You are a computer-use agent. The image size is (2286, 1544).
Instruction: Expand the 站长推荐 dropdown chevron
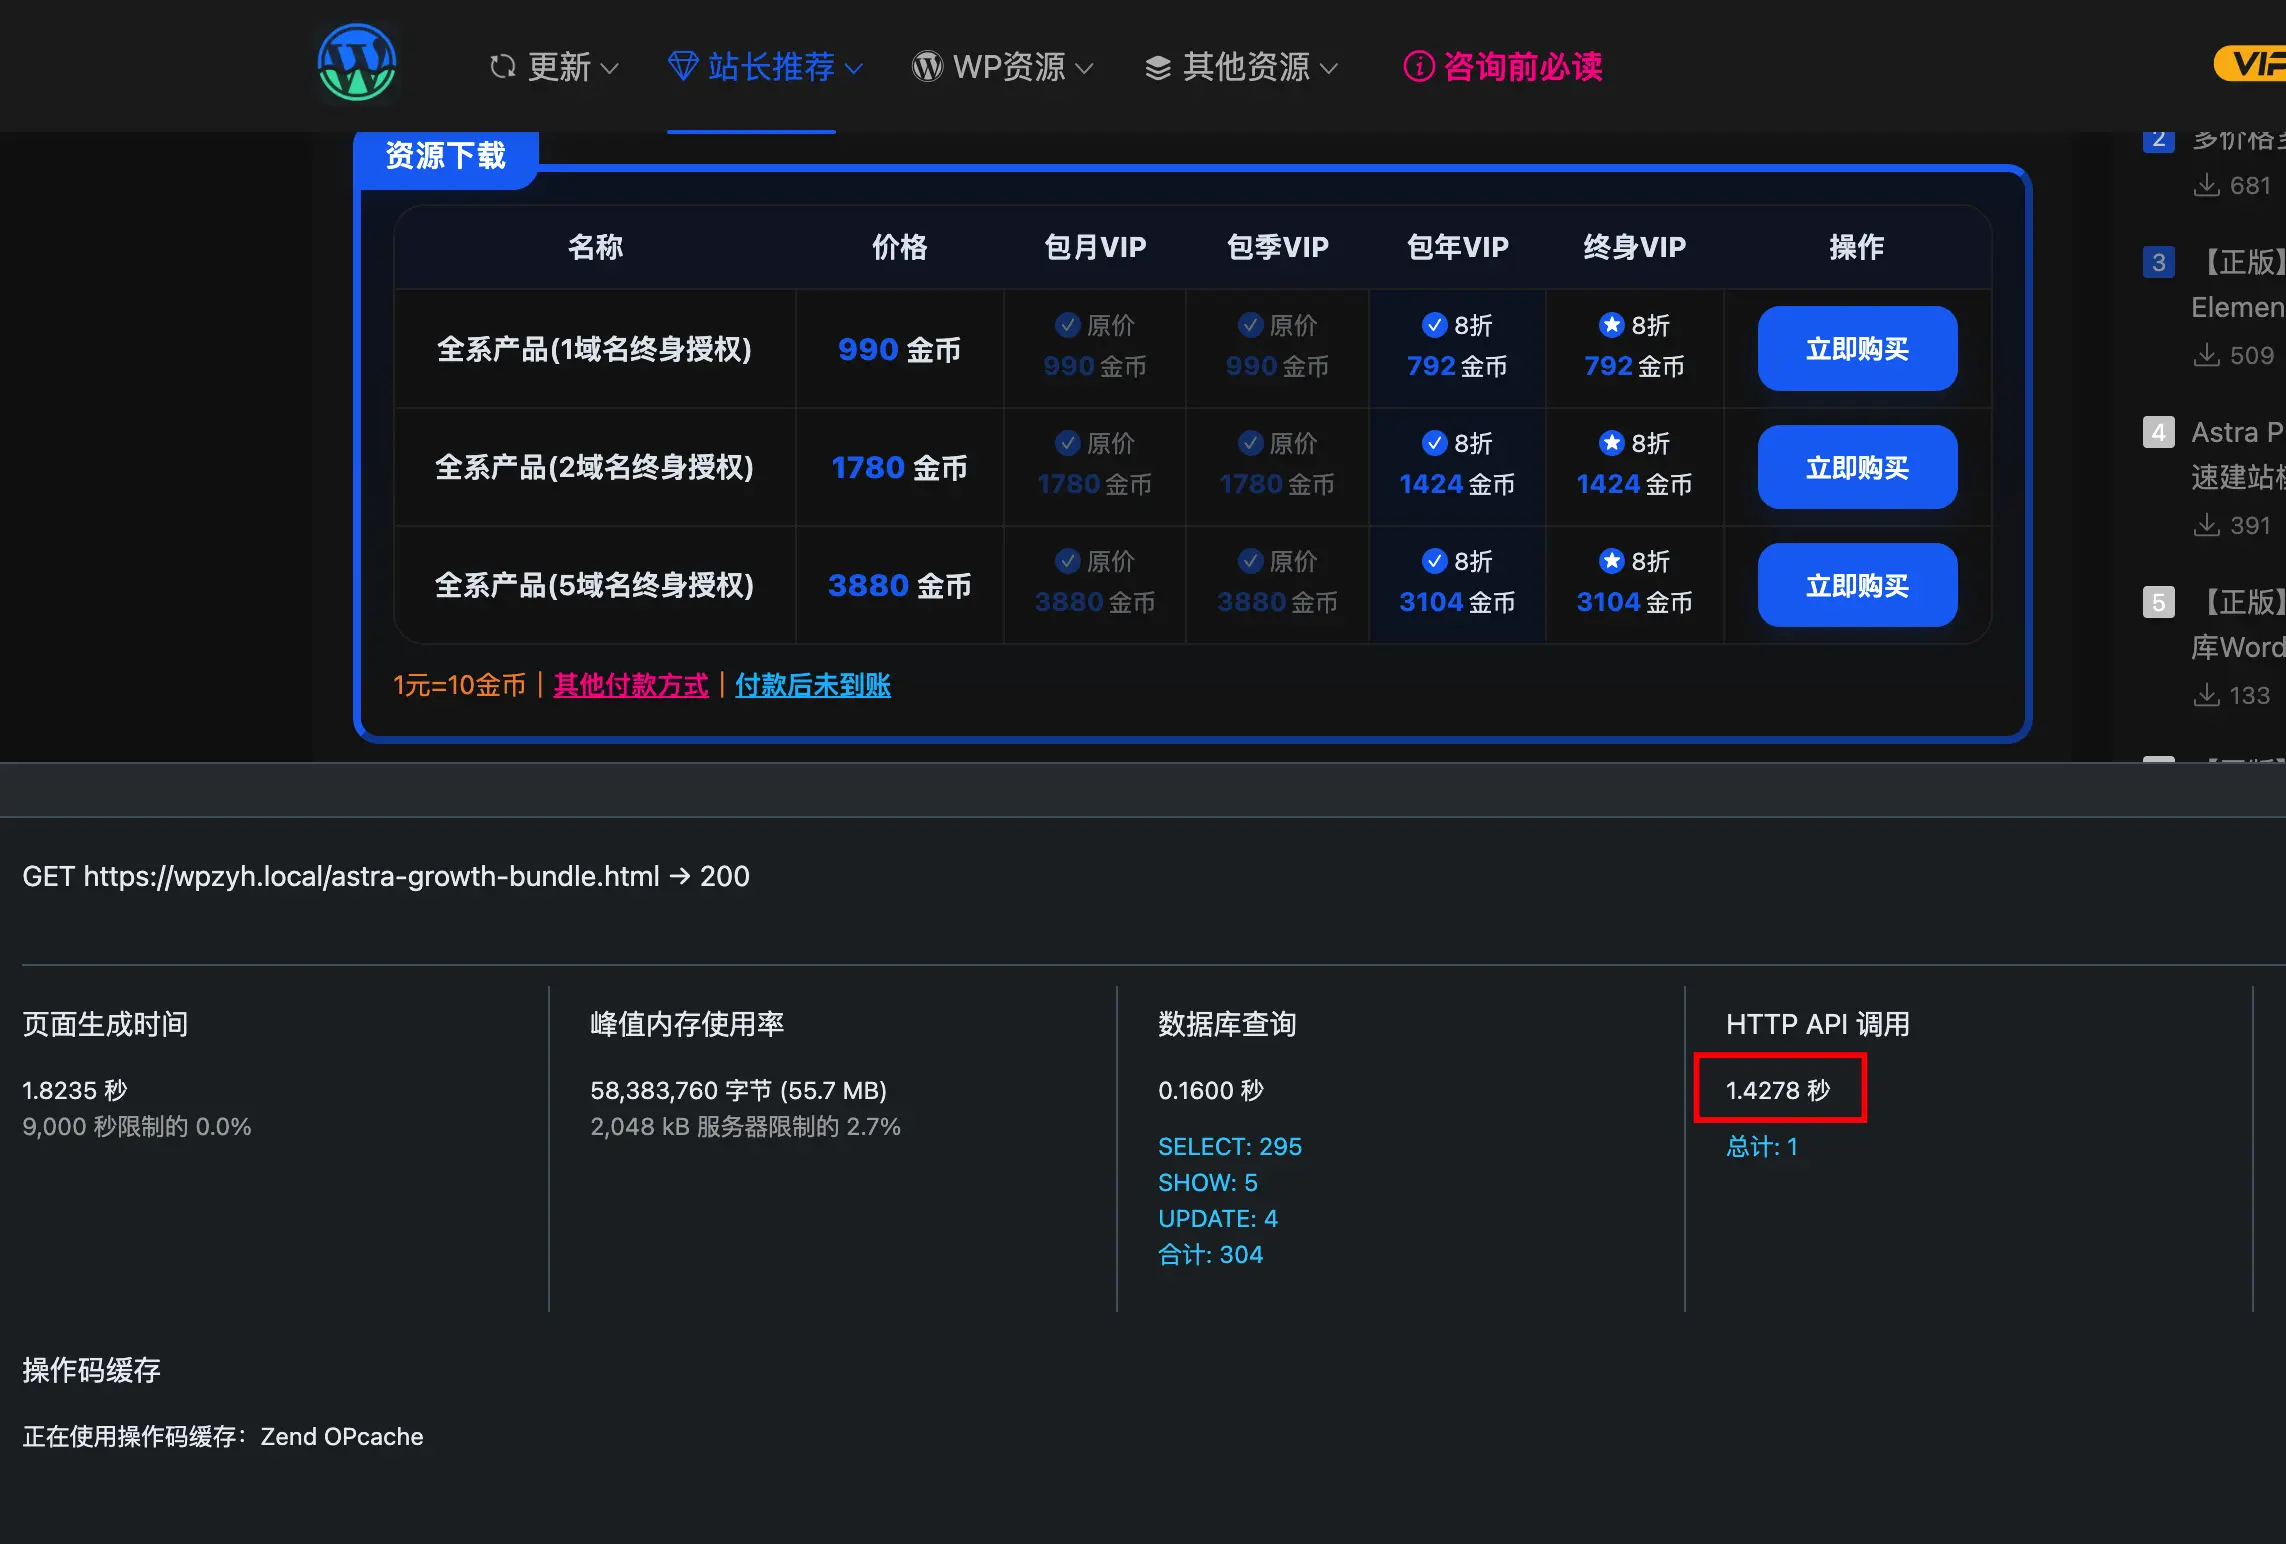[x=853, y=68]
